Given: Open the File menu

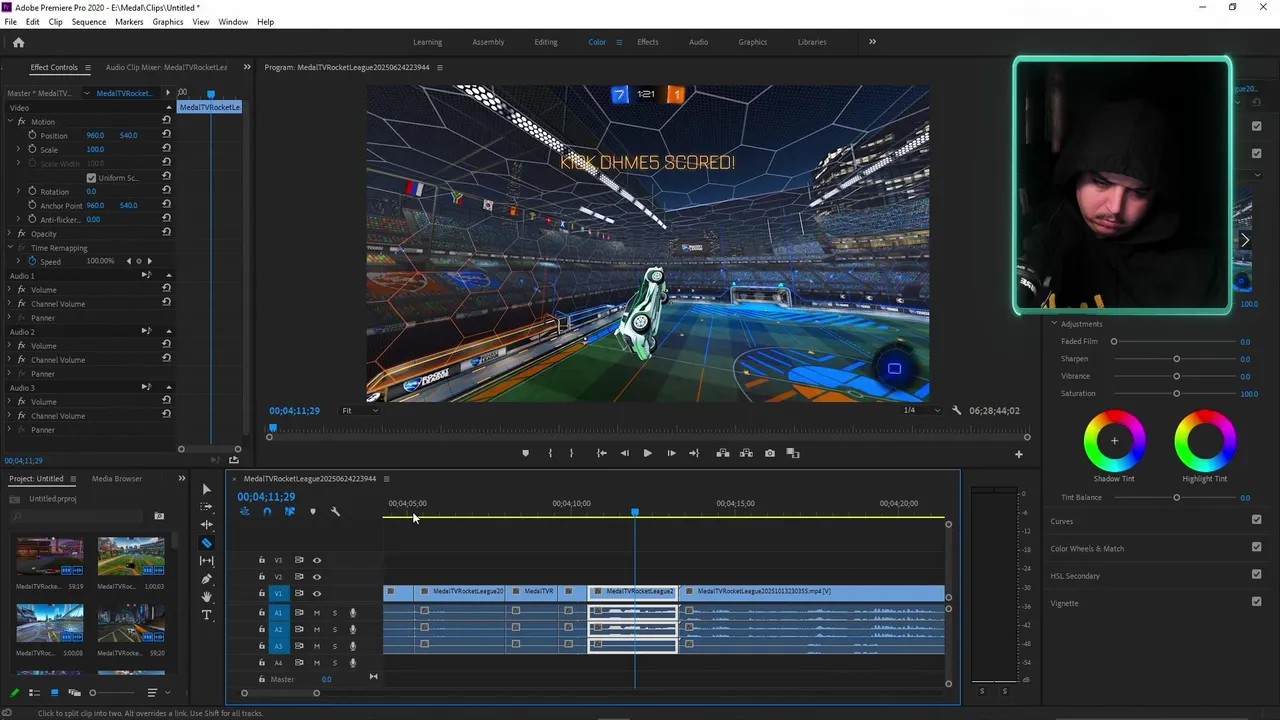Looking at the screenshot, I should coord(10,21).
